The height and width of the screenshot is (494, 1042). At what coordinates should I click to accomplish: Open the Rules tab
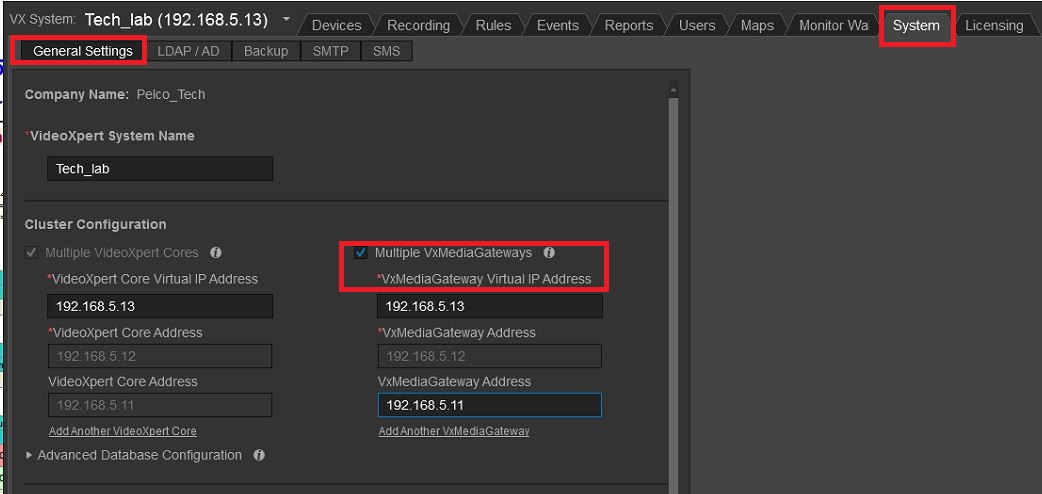[x=494, y=25]
